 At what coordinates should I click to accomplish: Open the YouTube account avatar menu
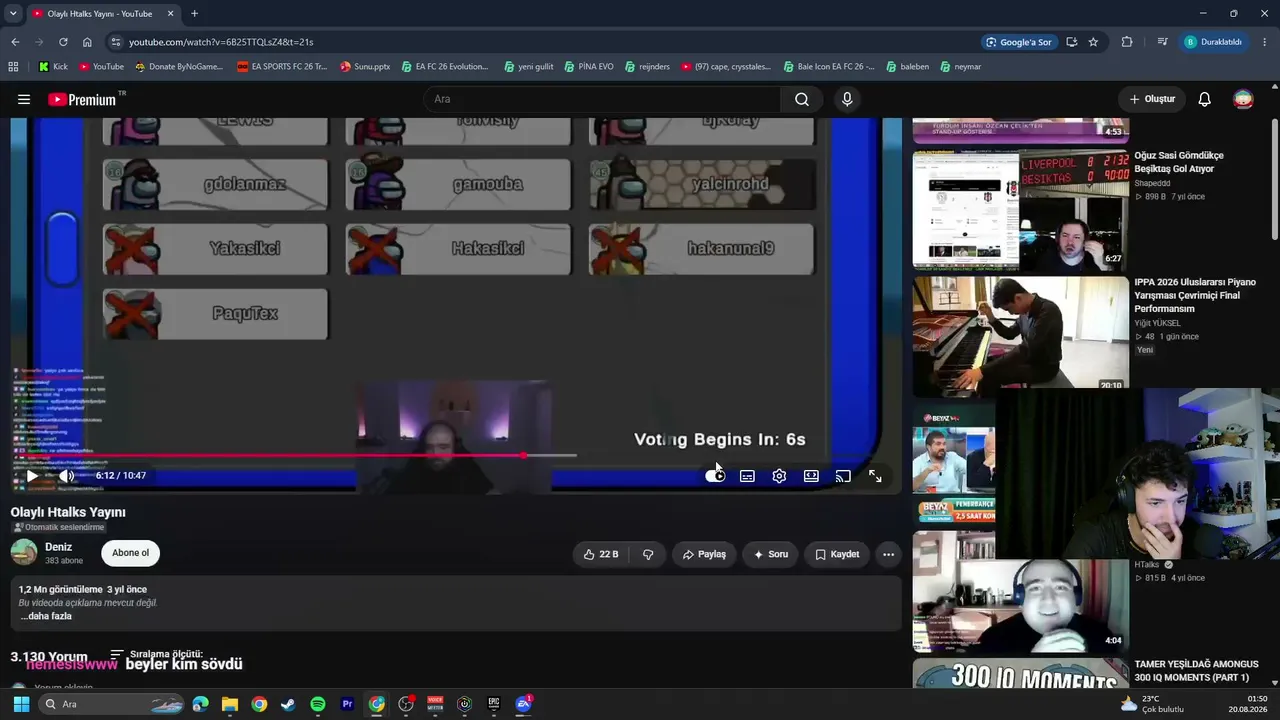click(1243, 99)
